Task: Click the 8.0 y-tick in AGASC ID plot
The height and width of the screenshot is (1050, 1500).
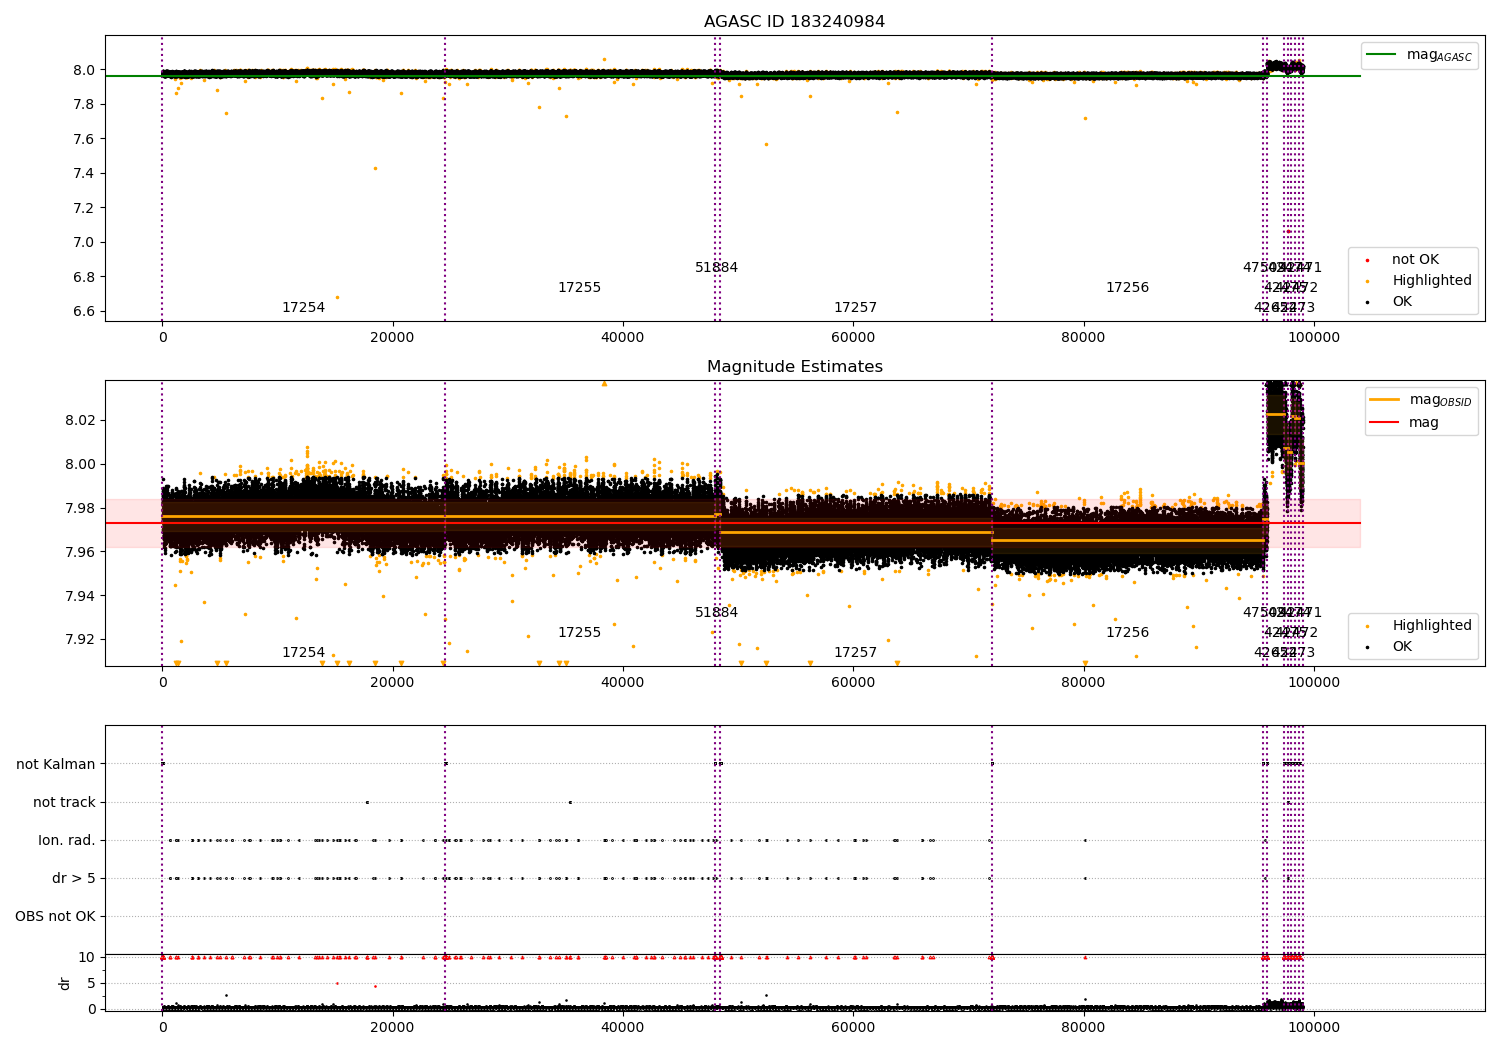Action: pyautogui.click(x=84, y=70)
